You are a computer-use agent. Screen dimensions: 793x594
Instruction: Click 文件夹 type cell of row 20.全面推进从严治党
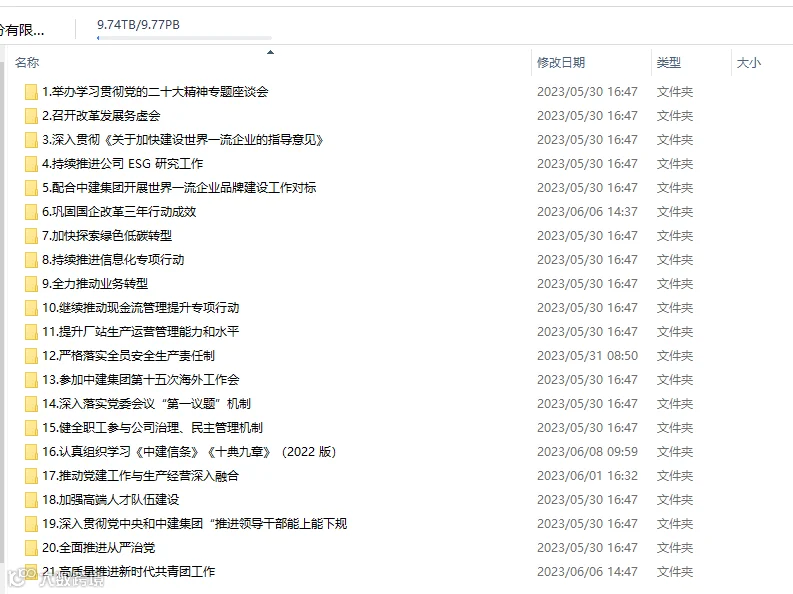click(675, 548)
